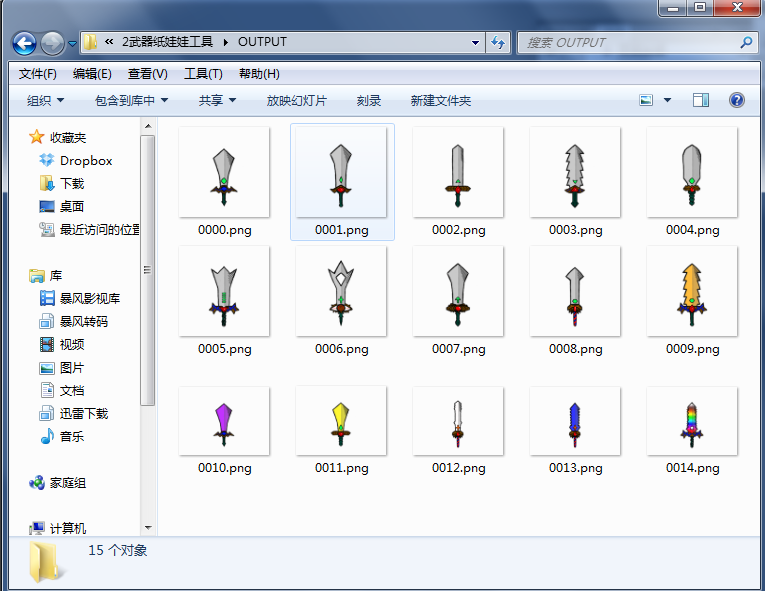Select the 0006.png sword thumbnail
This screenshot has height=591, width=765.
341,291
